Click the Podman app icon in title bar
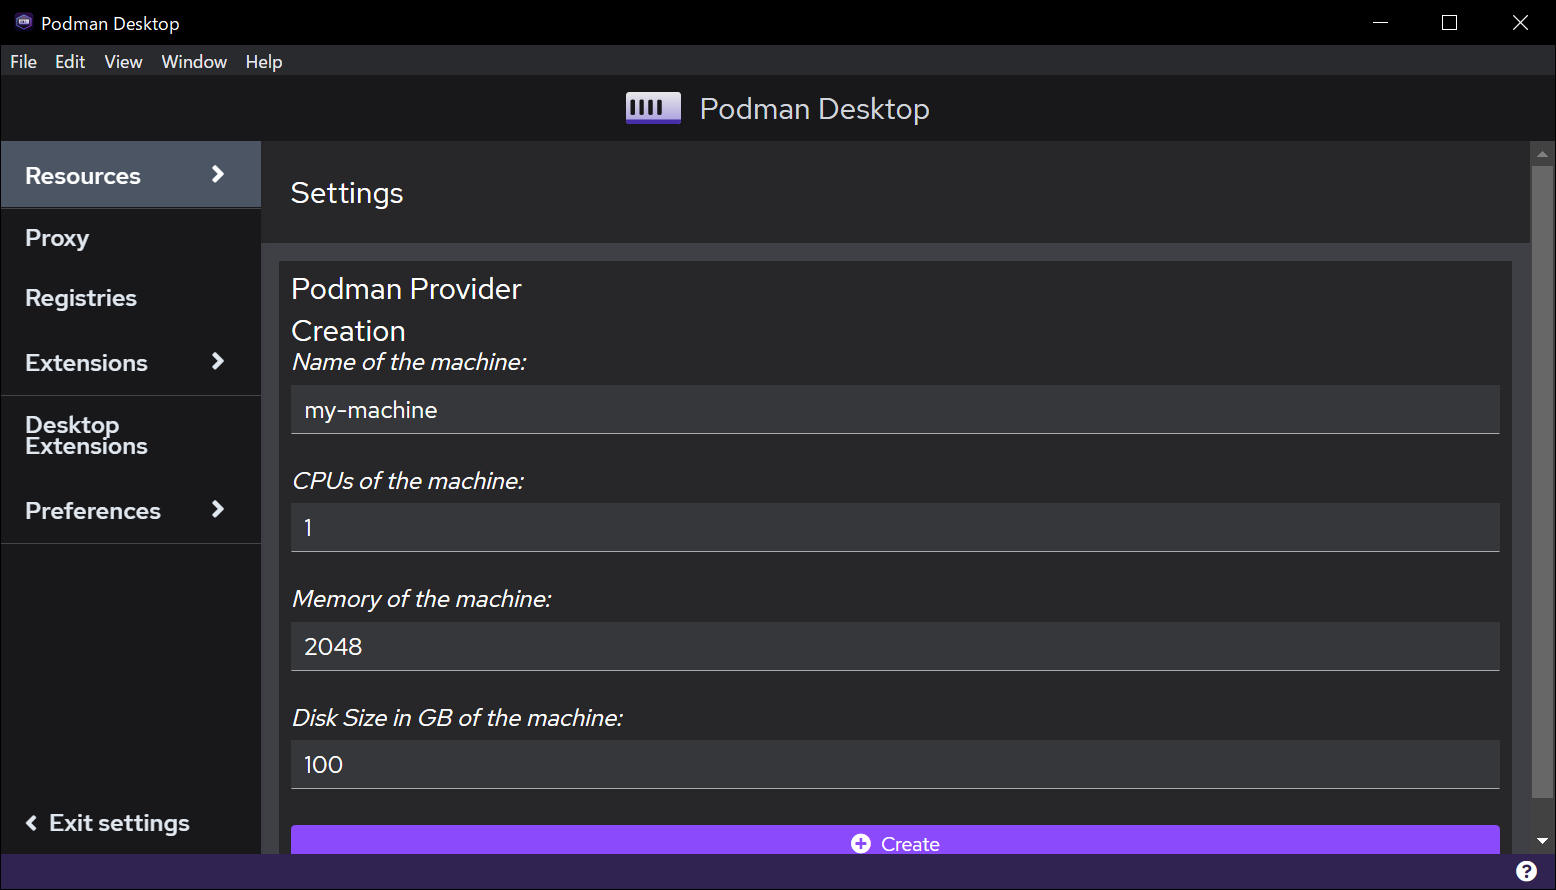This screenshot has width=1556, height=890. point(23,22)
